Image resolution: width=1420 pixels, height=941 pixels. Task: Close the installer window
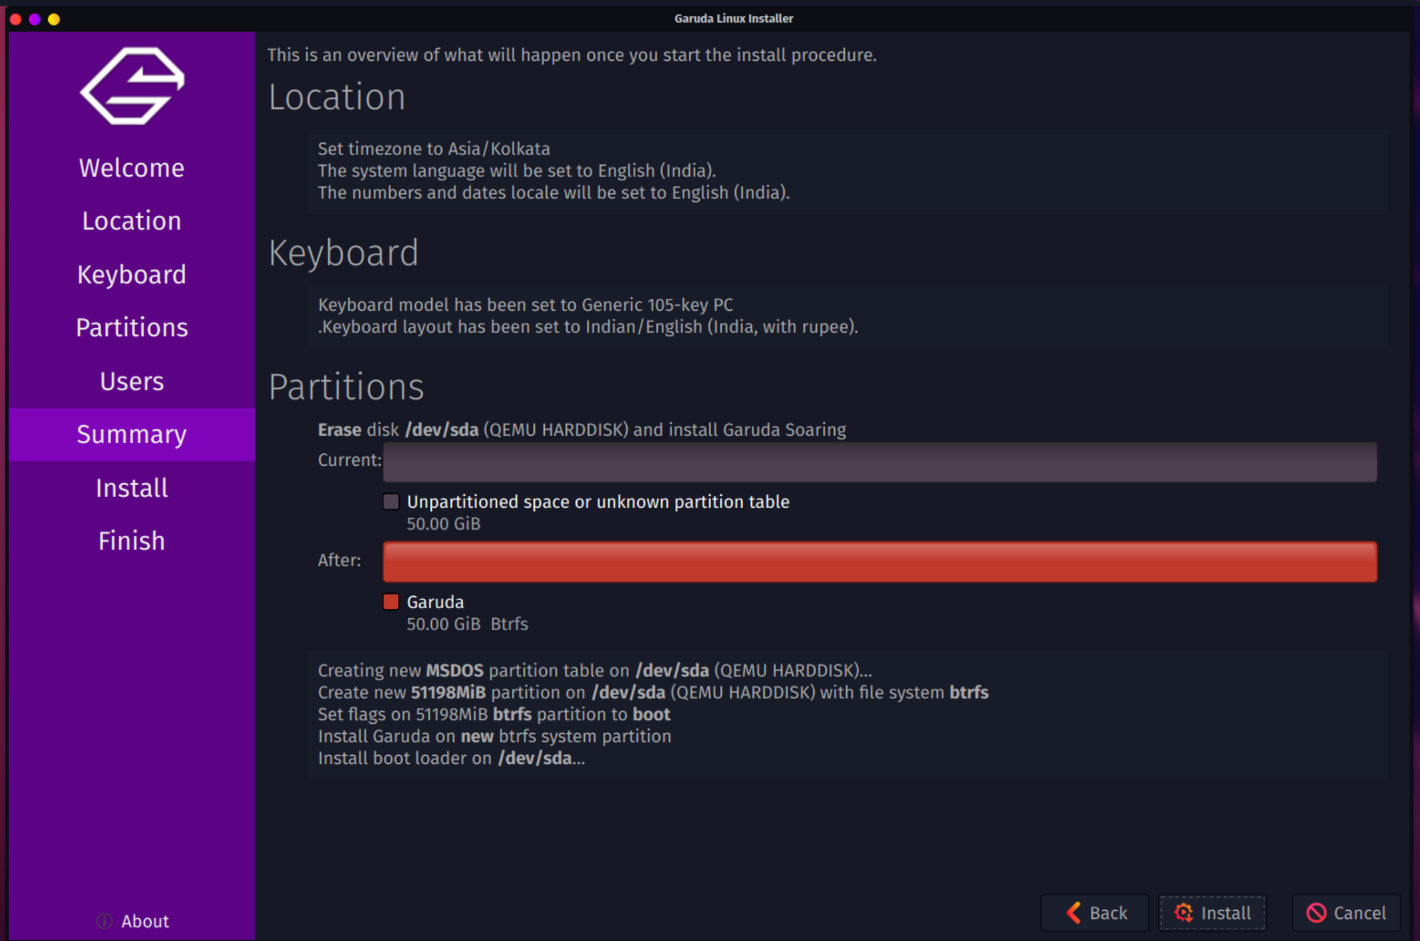click(x=15, y=18)
